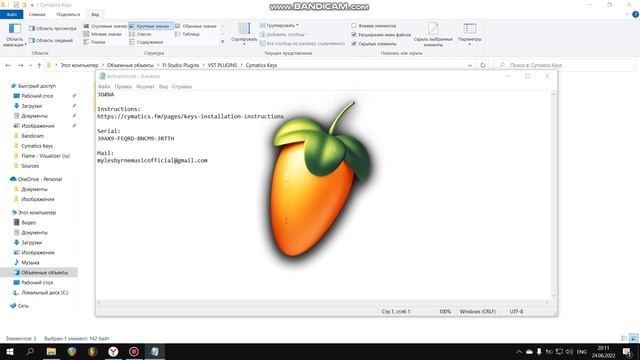
Task: Open recent locations dropdown next to forward arrow
Action: click(30, 65)
